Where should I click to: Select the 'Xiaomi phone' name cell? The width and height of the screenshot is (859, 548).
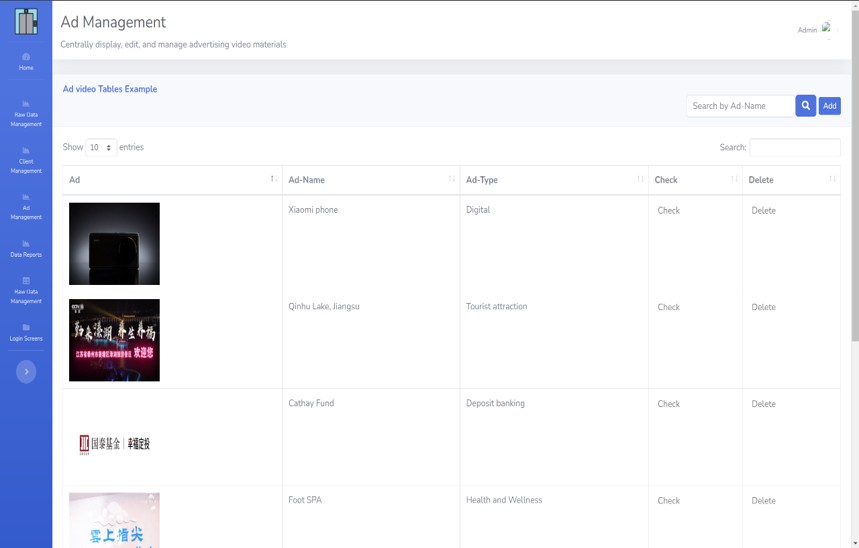tap(313, 210)
